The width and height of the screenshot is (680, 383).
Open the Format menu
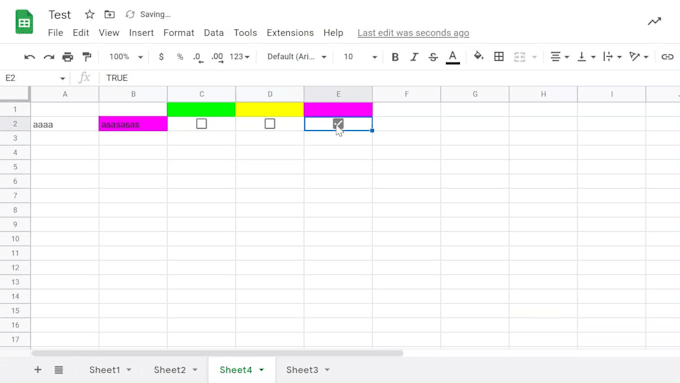pos(179,33)
